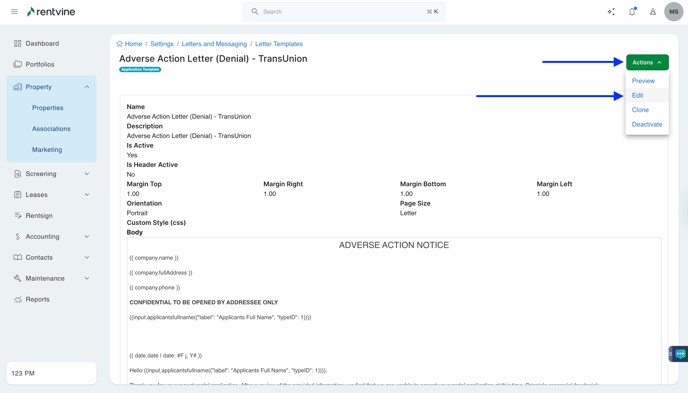Open Associations in the sidebar
Viewport: 688px width, 393px height.
click(51, 129)
